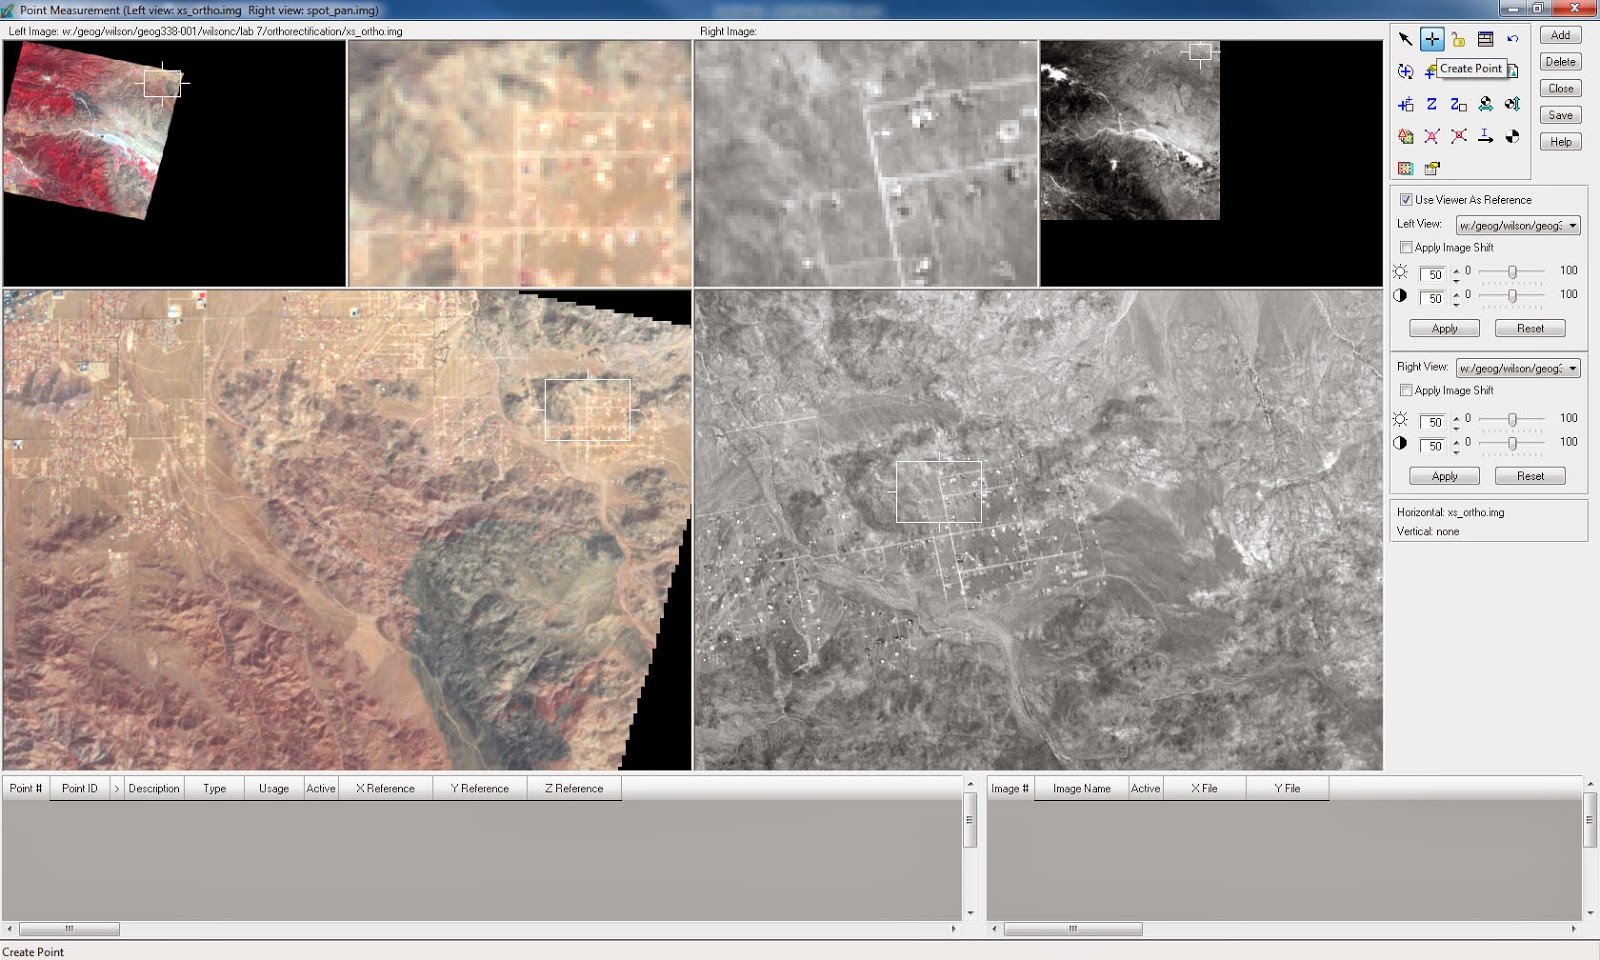Enable Apply Image Shift for Right View

[x=1406, y=390]
